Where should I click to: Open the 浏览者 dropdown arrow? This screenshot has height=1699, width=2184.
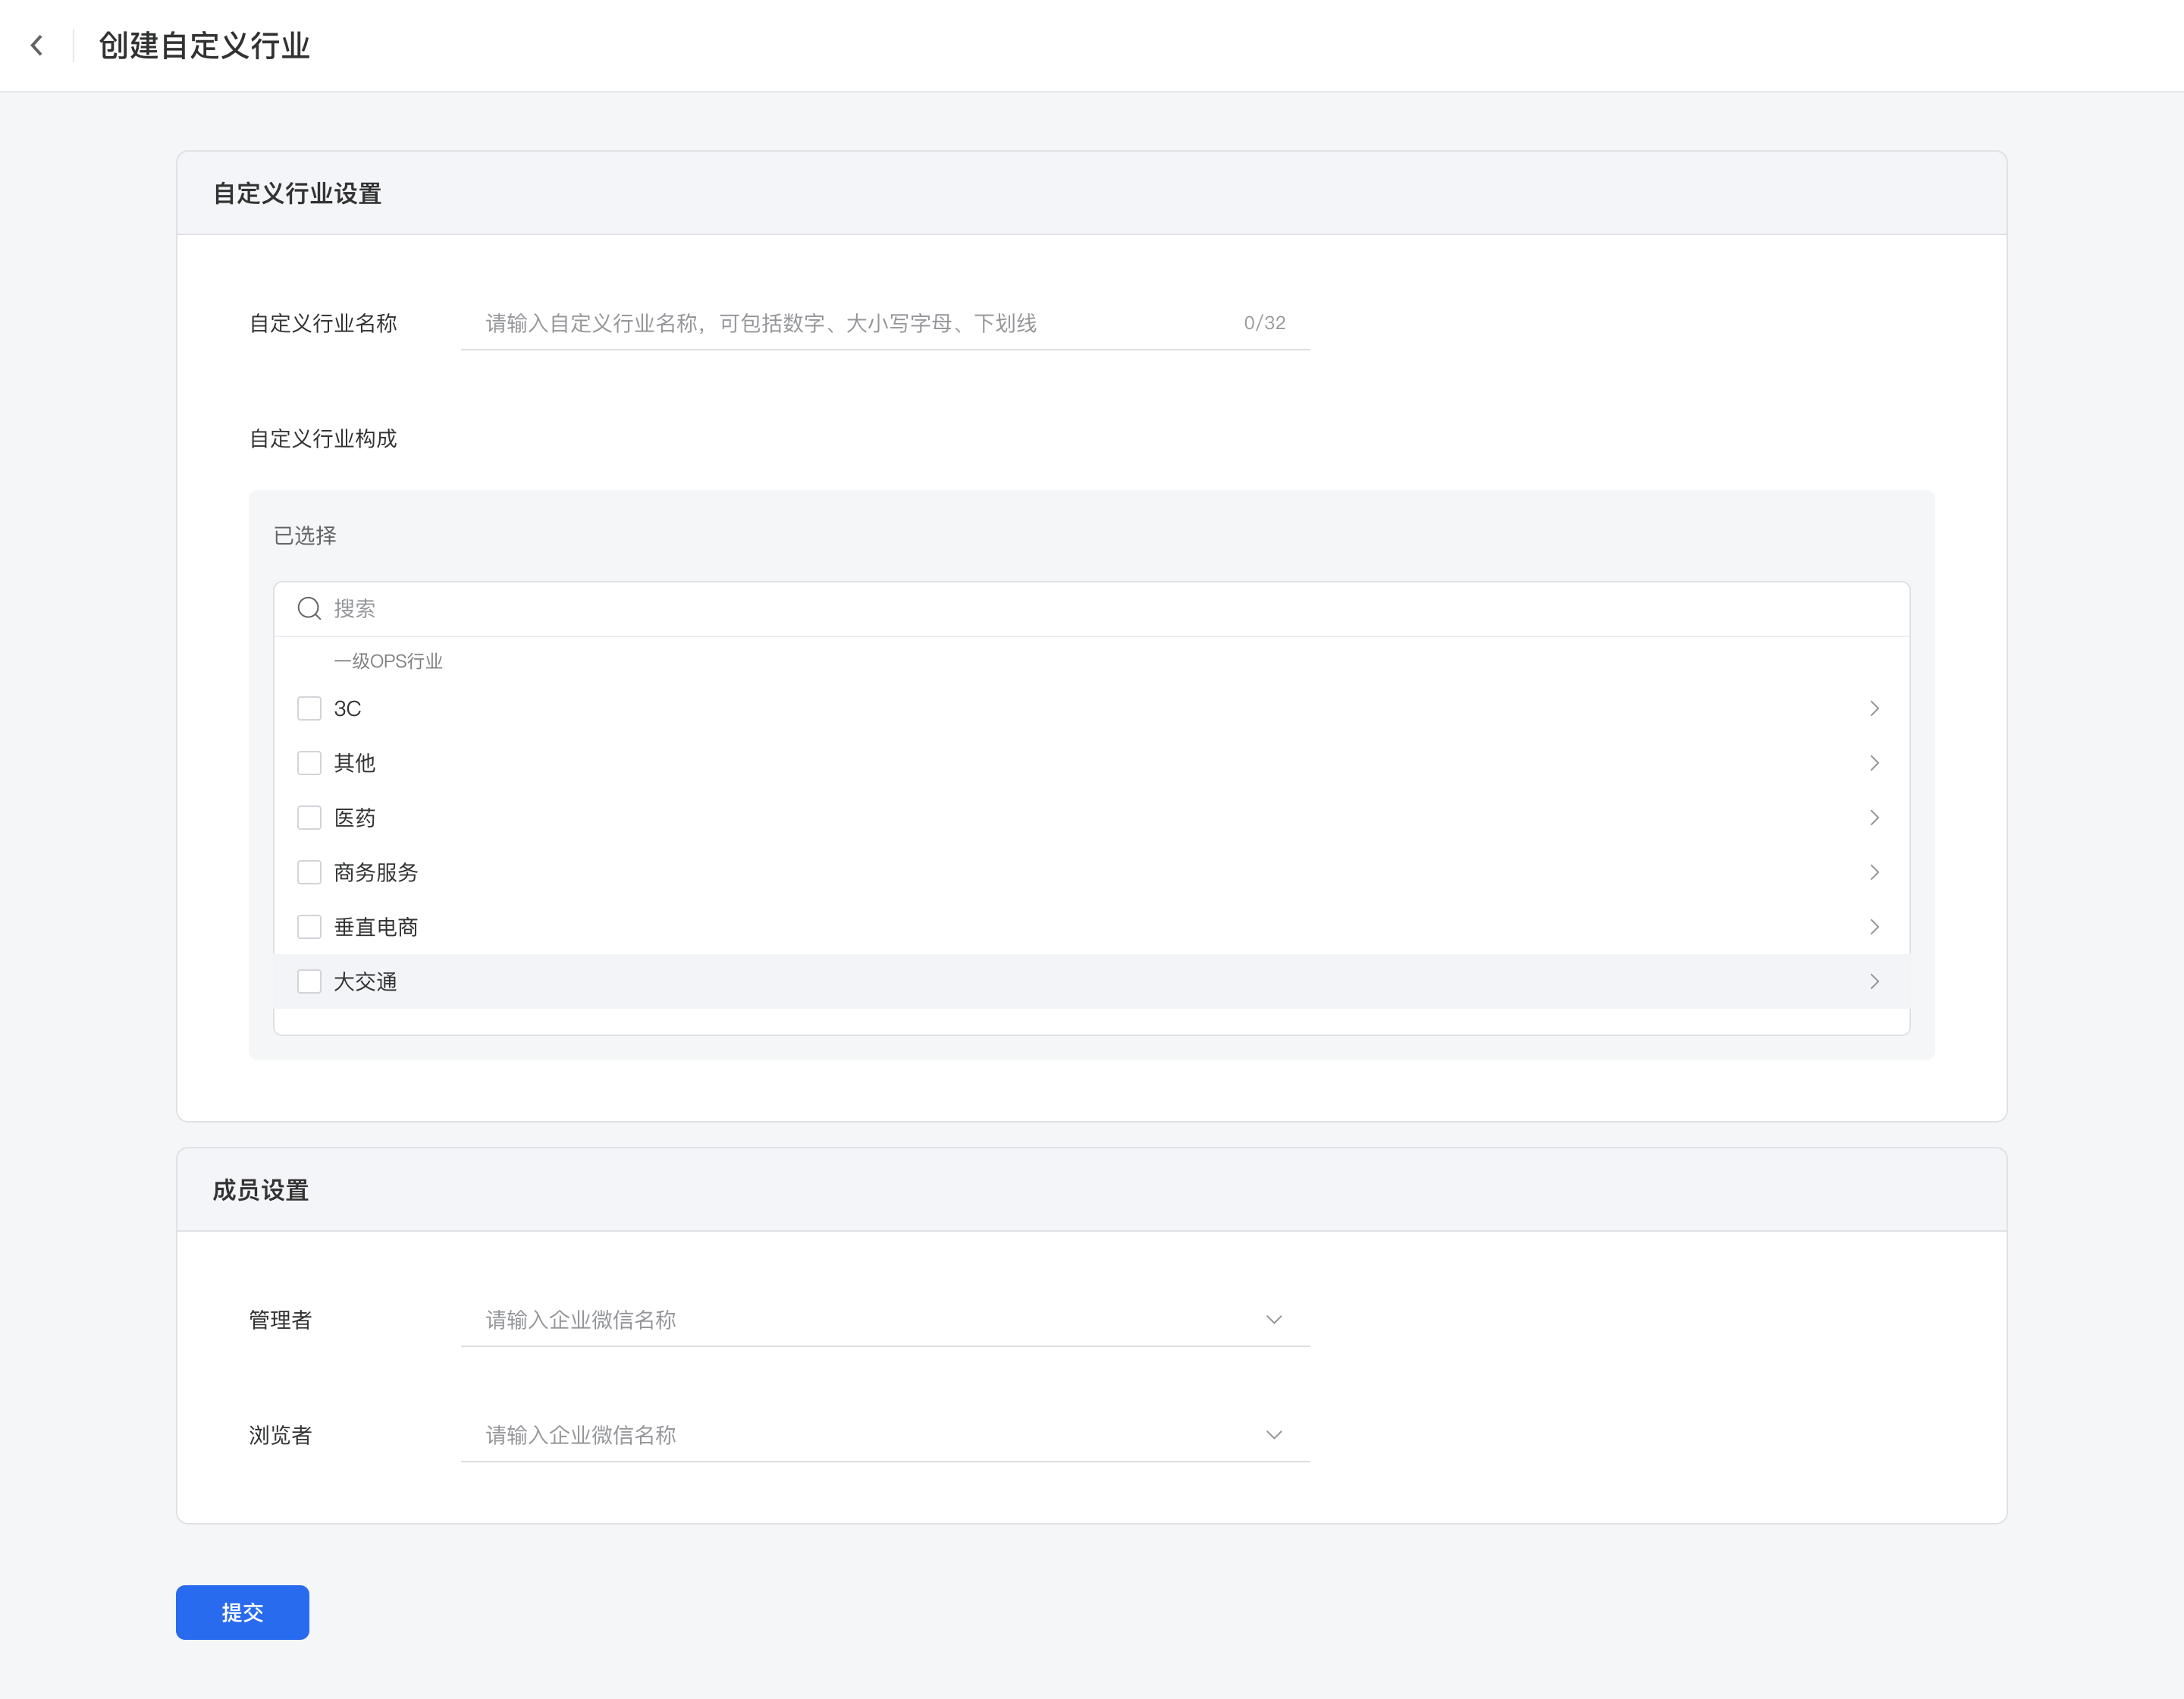click(1273, 1434)
